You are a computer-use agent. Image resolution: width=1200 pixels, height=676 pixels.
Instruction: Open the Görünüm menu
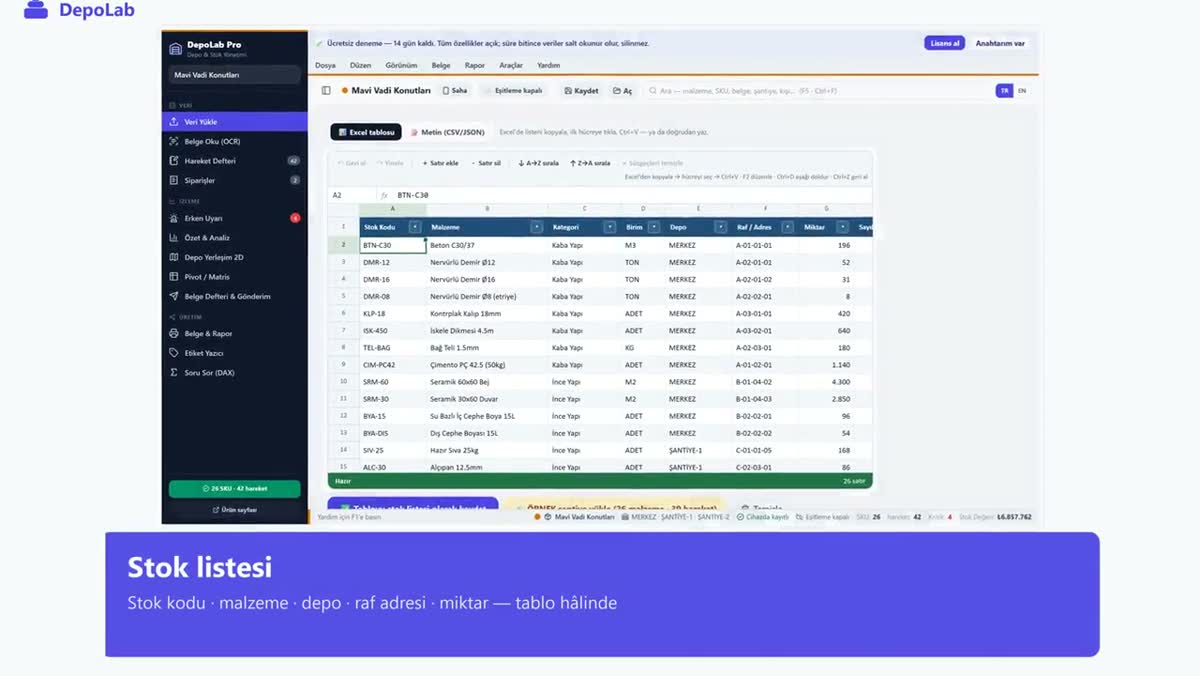tap(401, 65)
